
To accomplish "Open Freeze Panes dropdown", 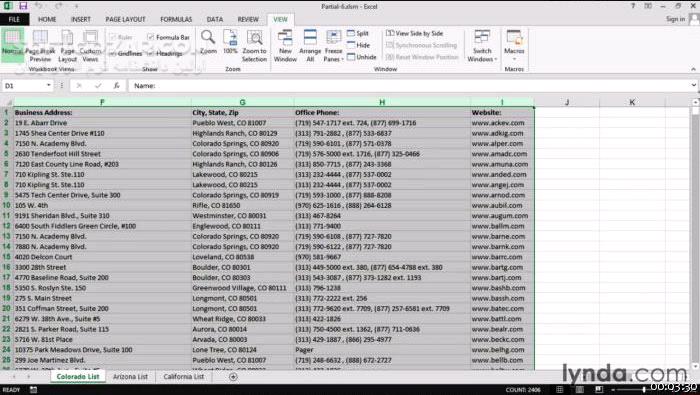I will click(333, 55).
